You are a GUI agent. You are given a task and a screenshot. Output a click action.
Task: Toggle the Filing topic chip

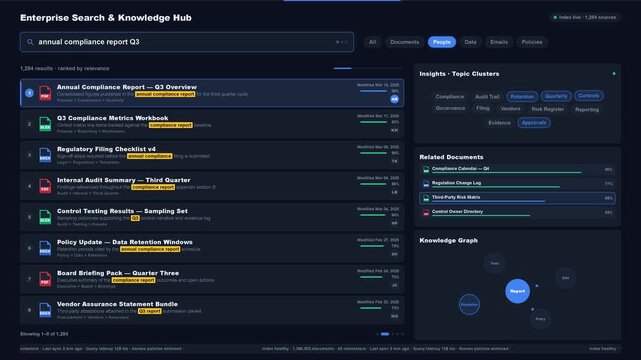click(482, 108)
